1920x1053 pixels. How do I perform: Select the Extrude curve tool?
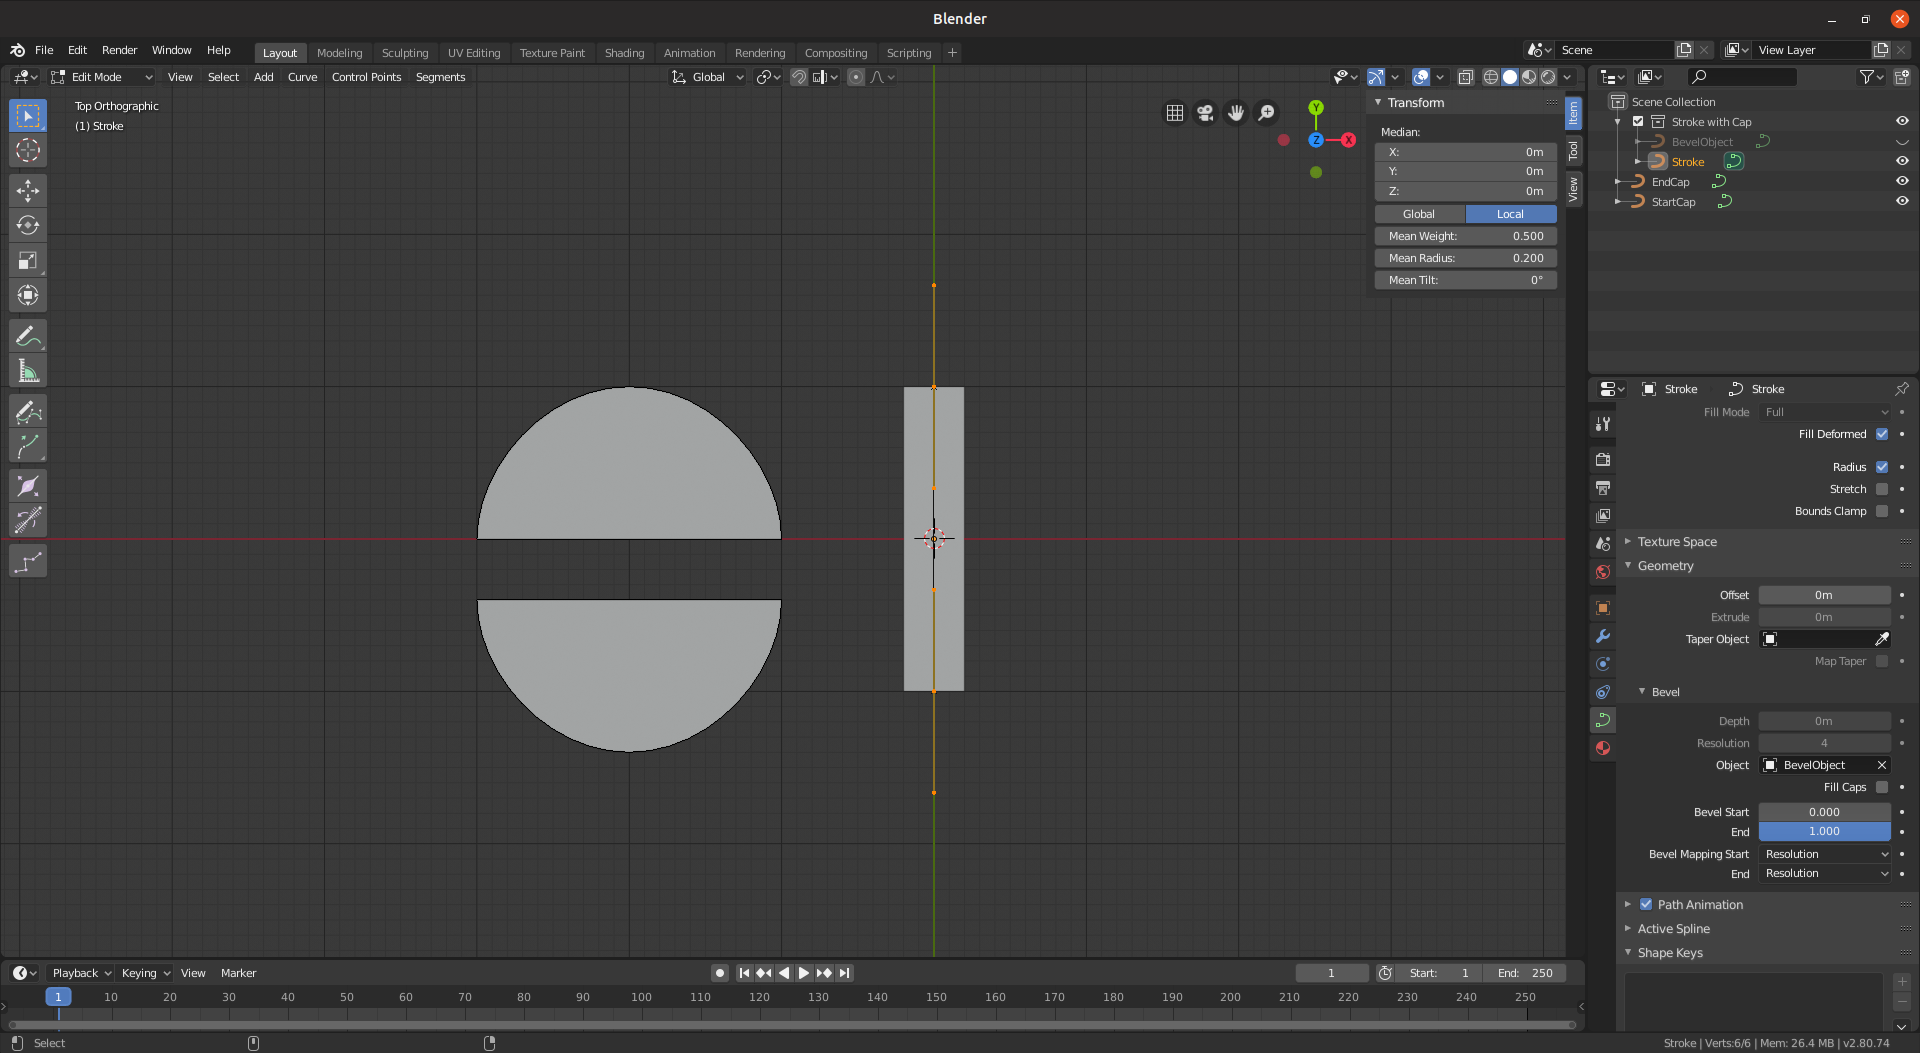(28, 446)
